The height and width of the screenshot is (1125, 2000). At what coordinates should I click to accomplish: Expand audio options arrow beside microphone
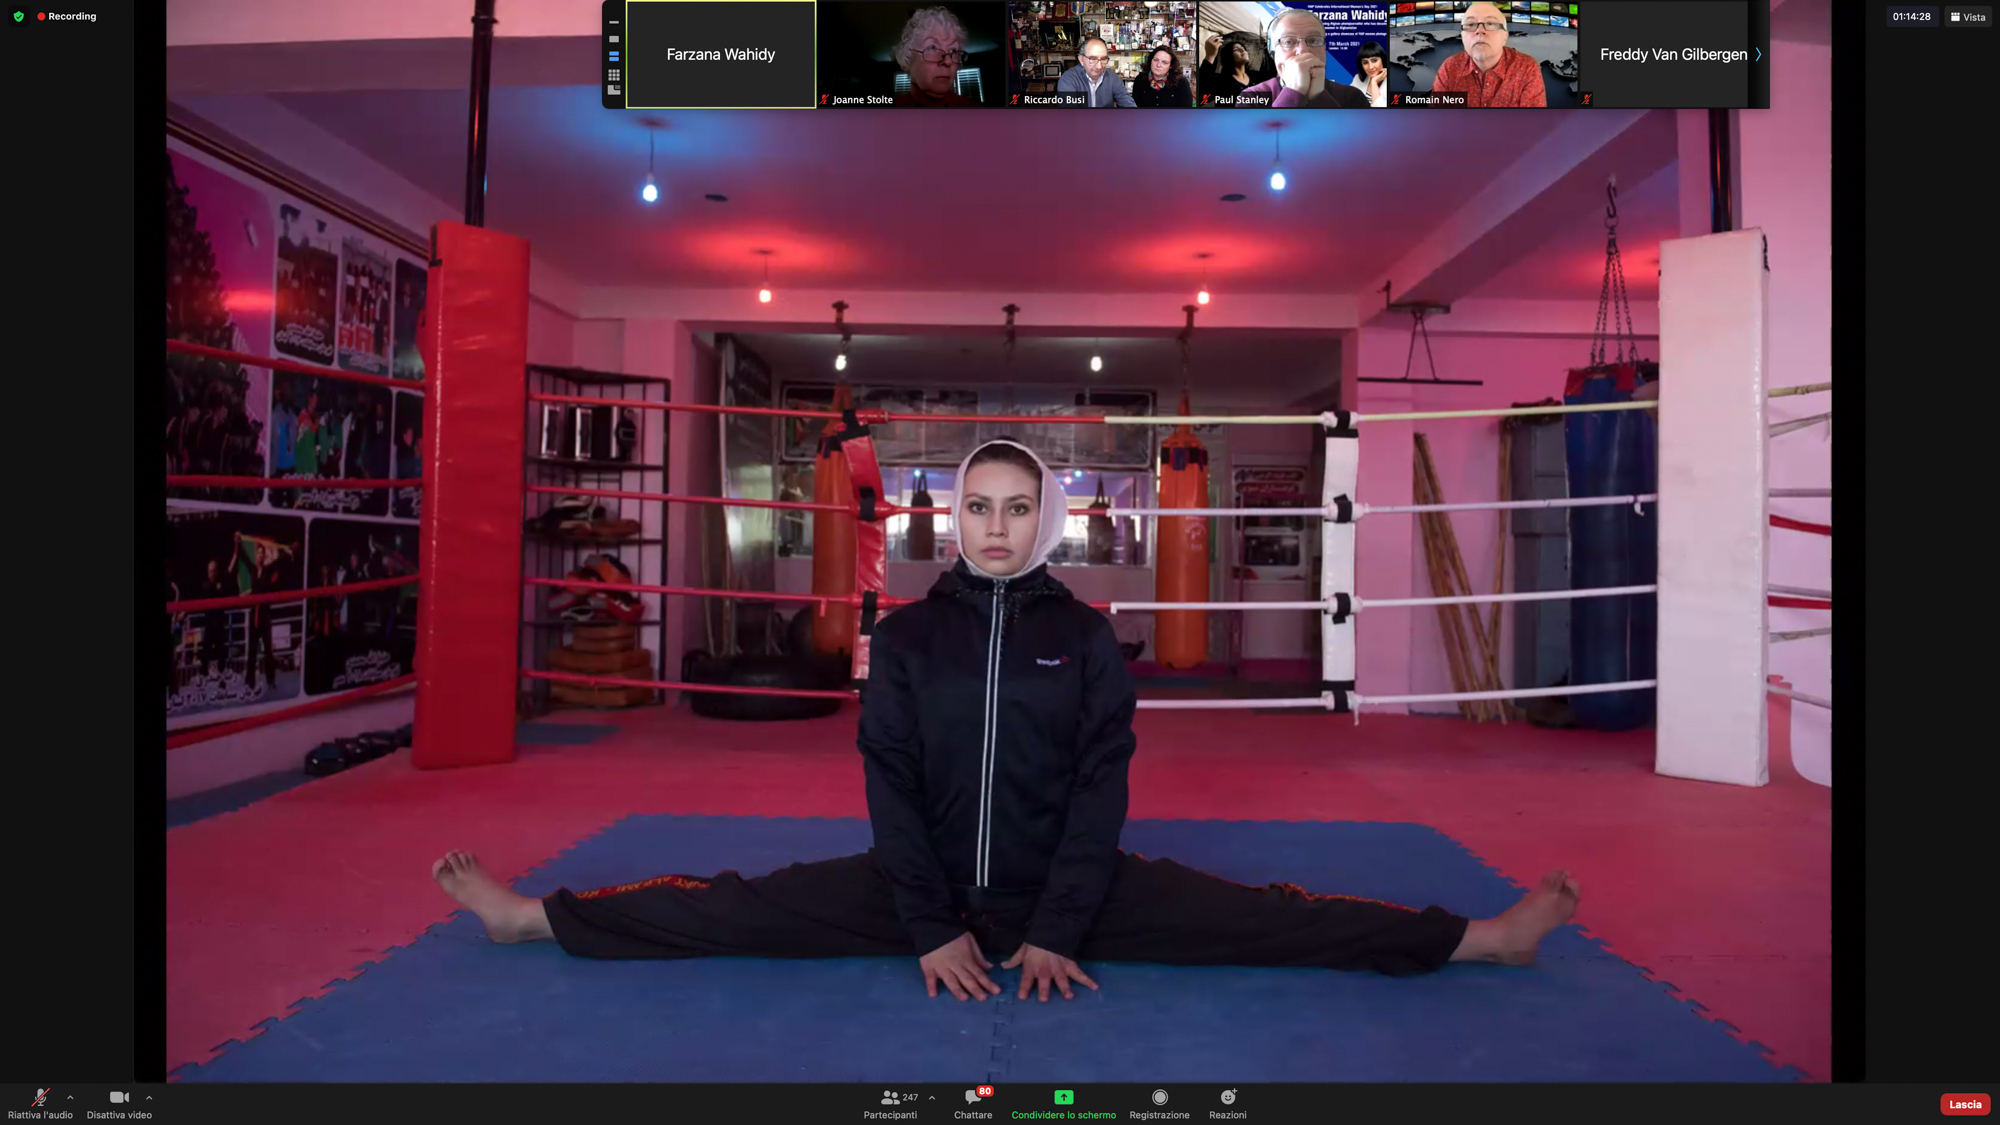[70, 1097]
